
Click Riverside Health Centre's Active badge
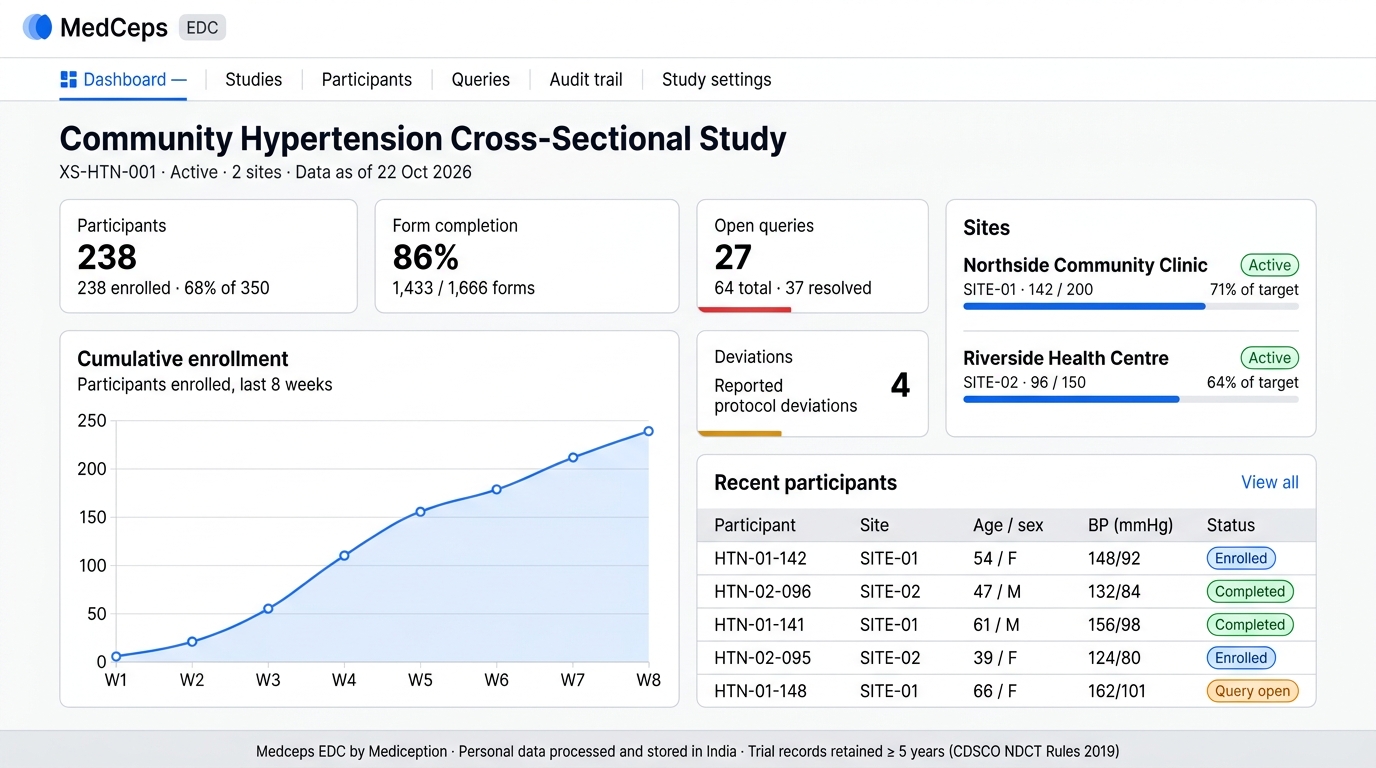[x=1269, y=358]
